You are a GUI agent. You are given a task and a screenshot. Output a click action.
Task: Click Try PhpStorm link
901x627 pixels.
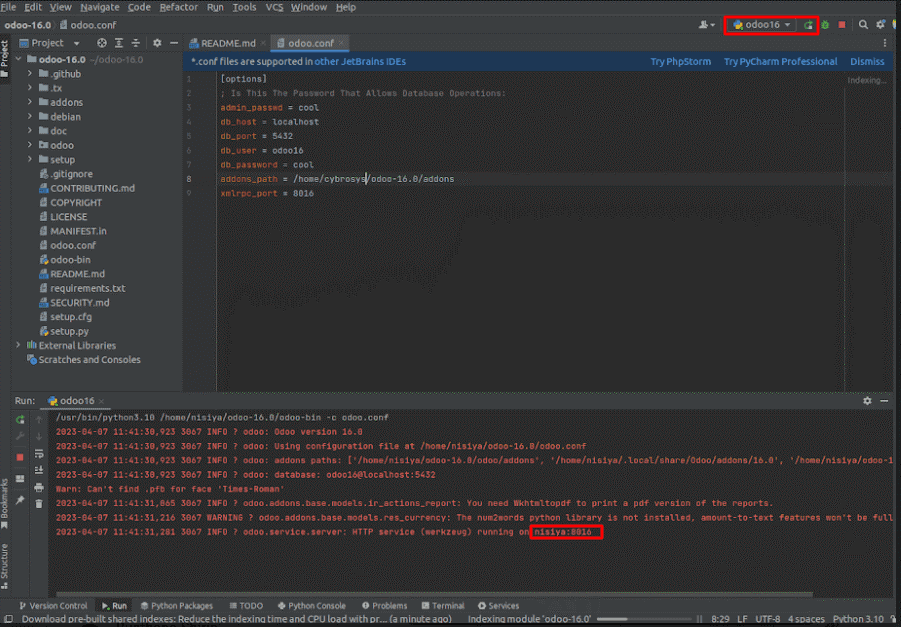coord(680,61)
